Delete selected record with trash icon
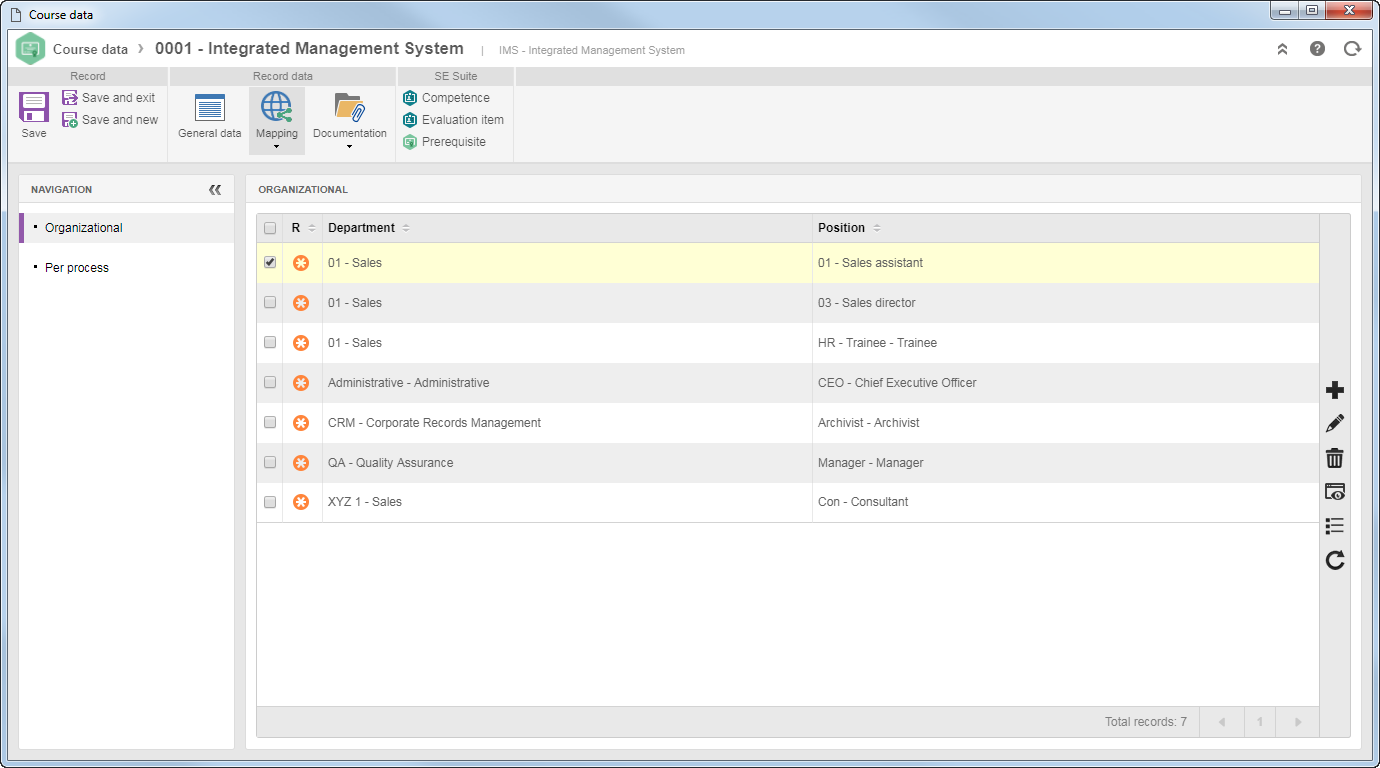 1335,458
